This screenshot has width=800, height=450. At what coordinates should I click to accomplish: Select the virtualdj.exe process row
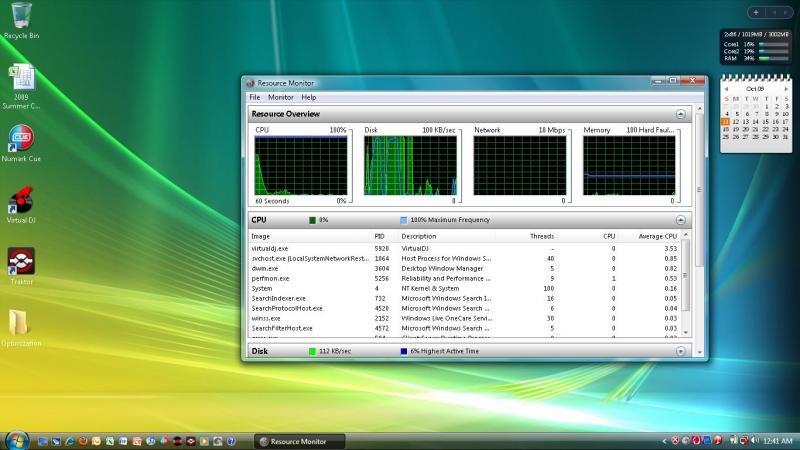(x=464, y=248)
